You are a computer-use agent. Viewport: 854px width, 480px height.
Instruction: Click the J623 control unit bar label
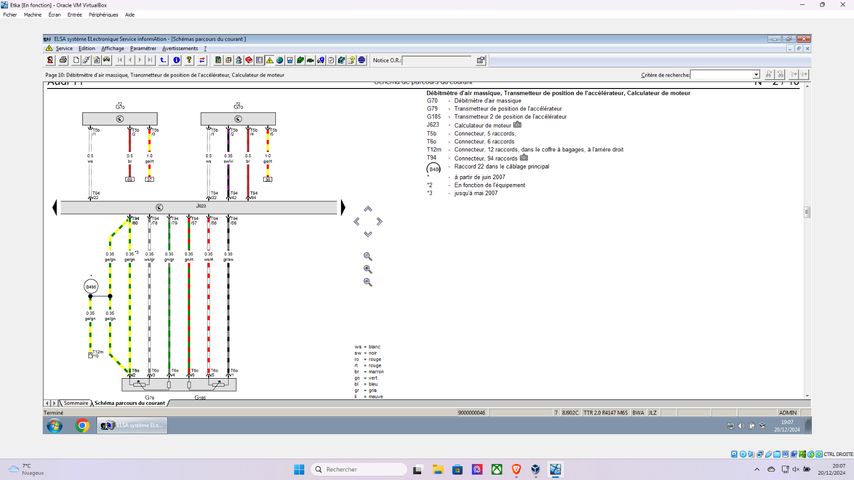[201, 206]
